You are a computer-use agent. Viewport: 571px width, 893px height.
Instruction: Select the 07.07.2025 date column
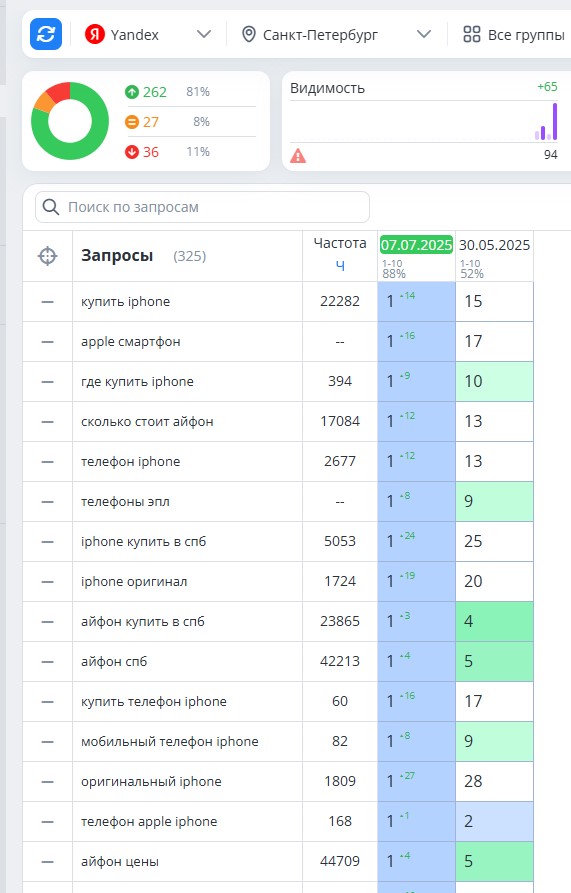click(416, 245)
